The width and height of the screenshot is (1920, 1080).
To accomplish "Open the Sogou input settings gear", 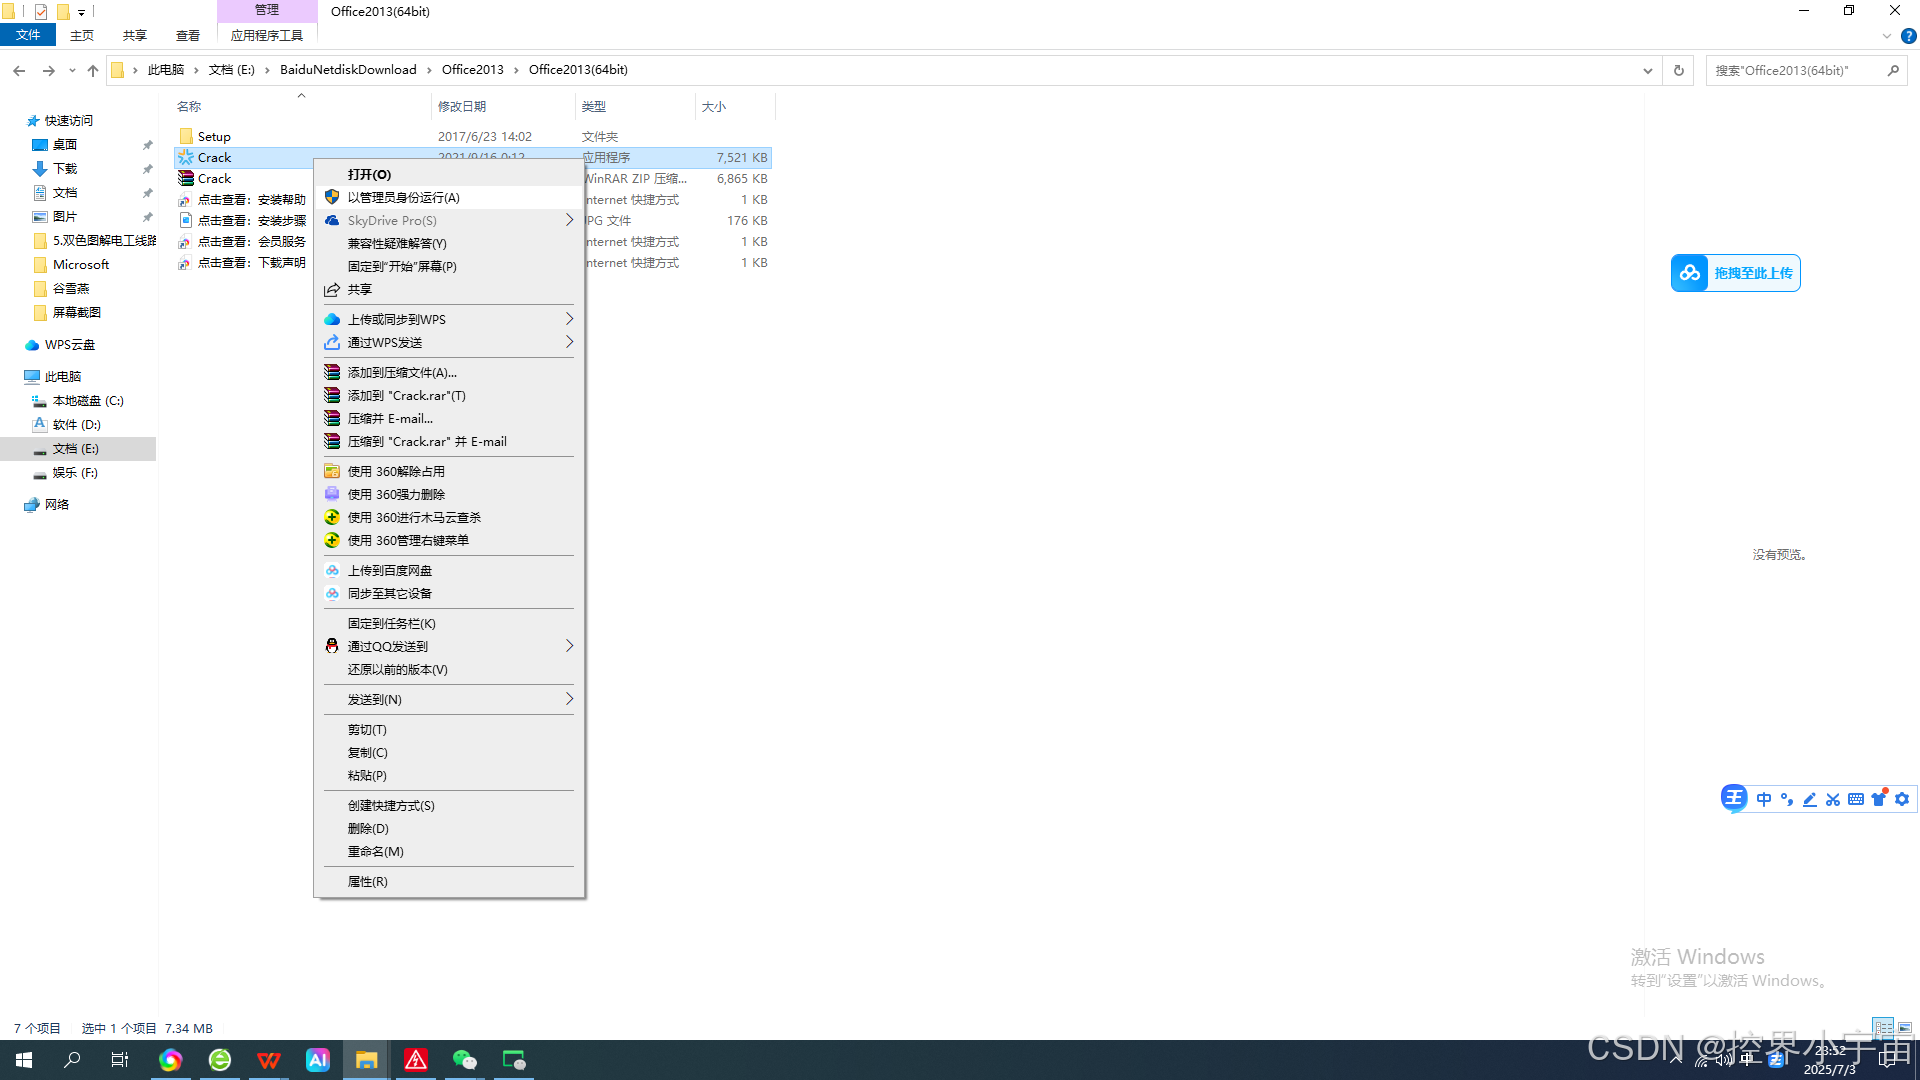I will coord(1902,799).
